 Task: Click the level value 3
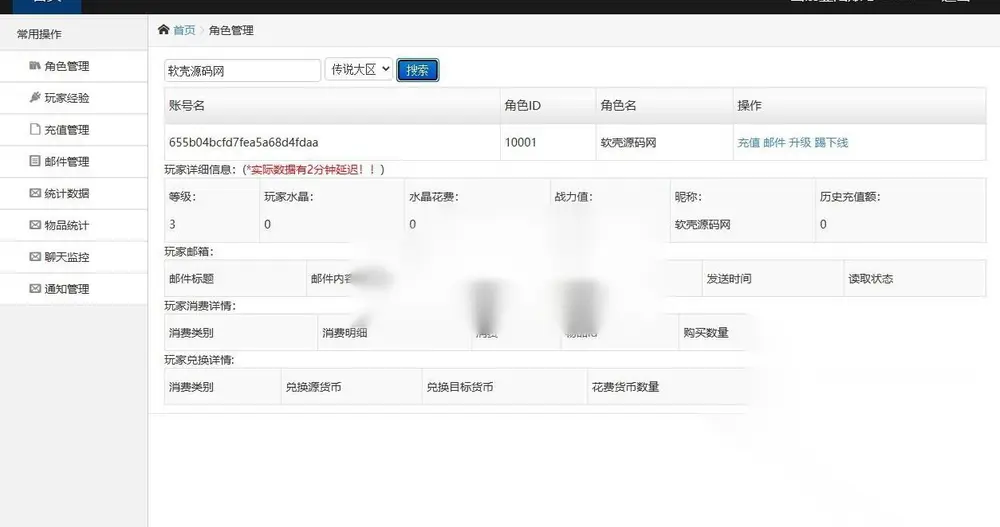coord(172,224)
